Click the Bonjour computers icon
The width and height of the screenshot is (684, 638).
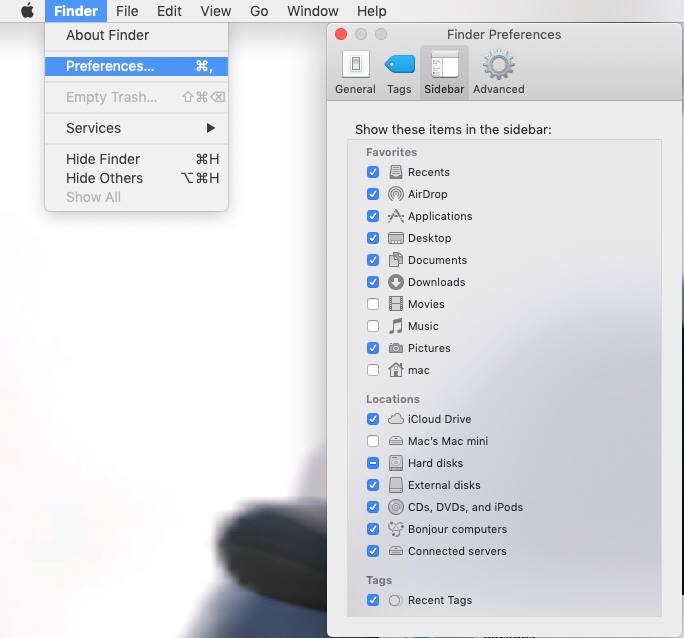396,529
